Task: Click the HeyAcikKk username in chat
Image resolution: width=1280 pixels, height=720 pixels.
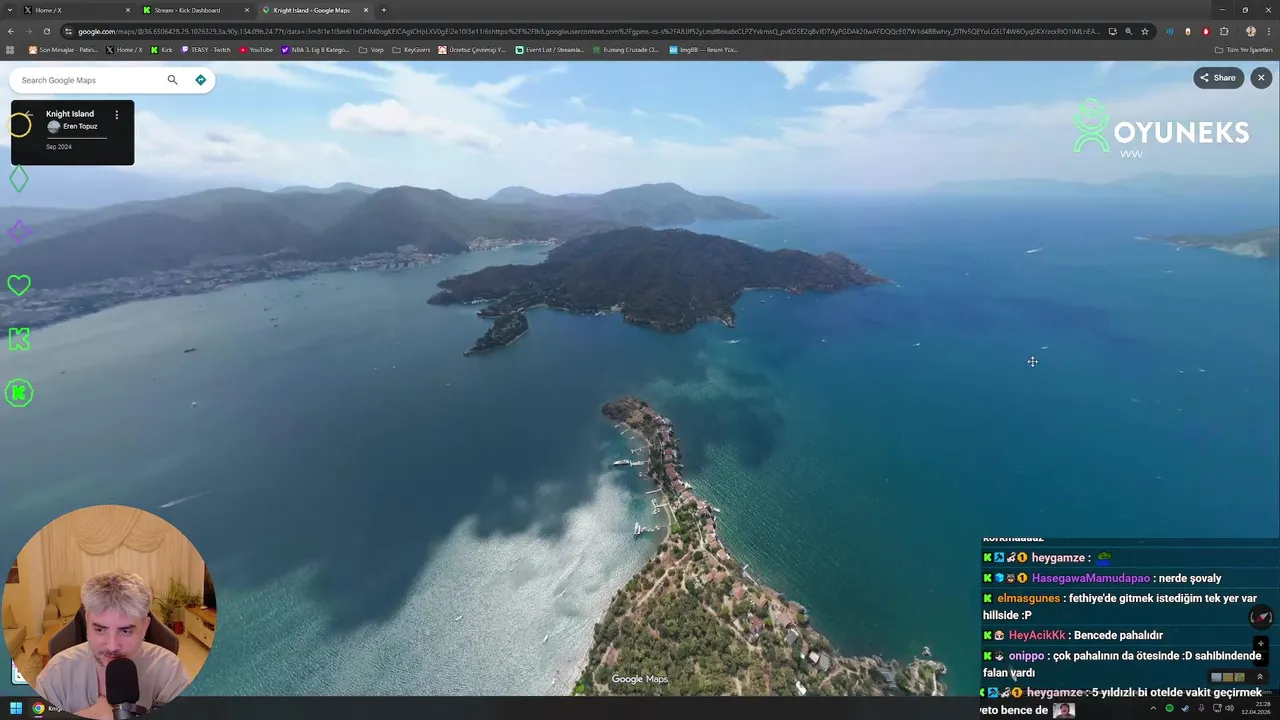Action: 1037,635
